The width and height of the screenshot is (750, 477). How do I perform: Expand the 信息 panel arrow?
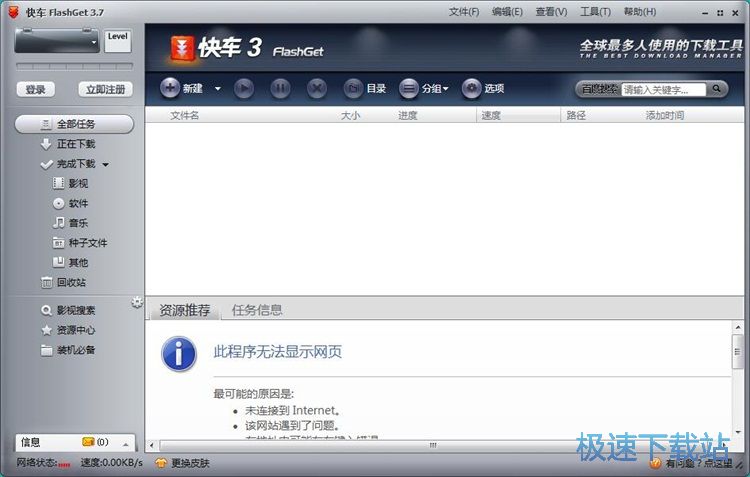(126, 444)
